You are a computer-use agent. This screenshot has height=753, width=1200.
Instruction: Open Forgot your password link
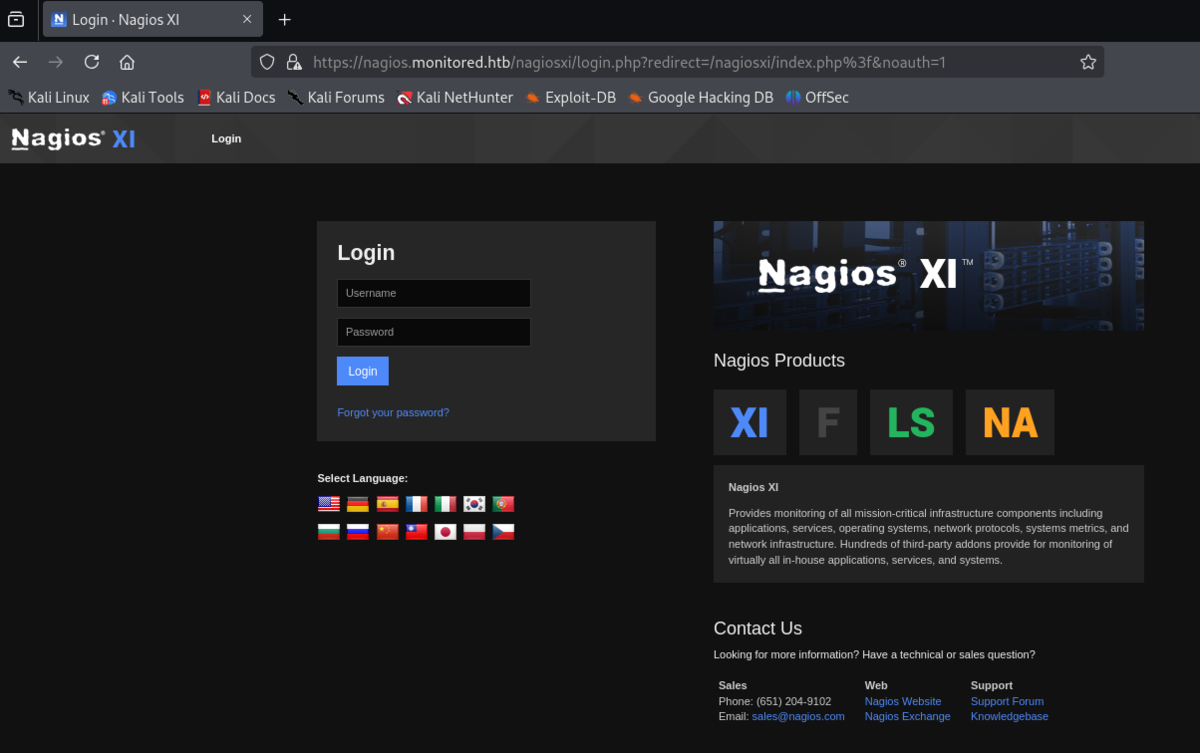point(393,412)
